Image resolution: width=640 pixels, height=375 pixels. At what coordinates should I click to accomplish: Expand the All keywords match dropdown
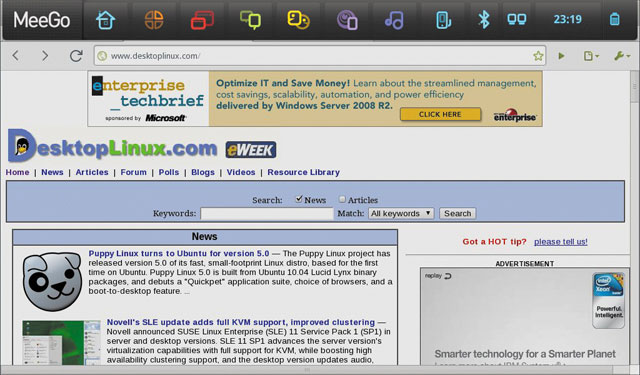point(401,213)
